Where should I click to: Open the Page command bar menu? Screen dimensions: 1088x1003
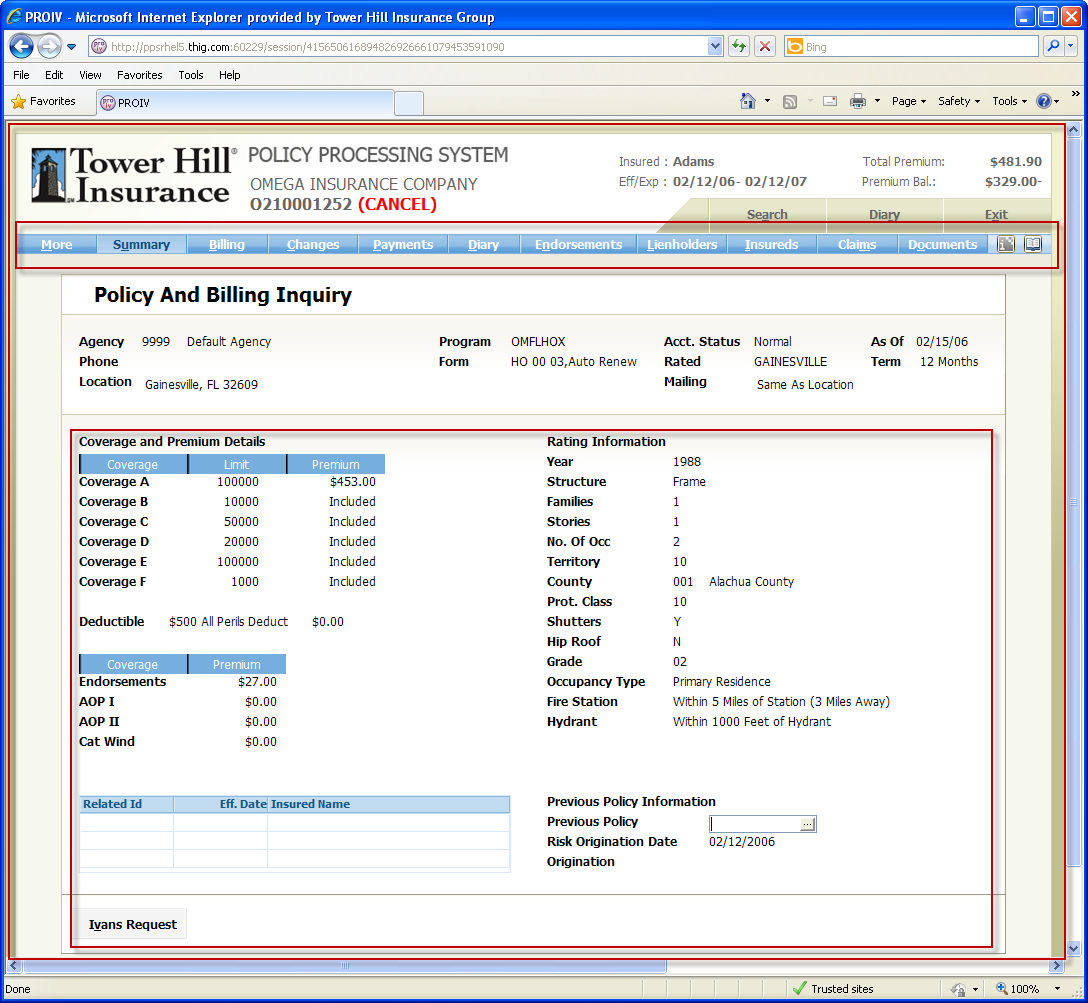(x=908, y=101)
